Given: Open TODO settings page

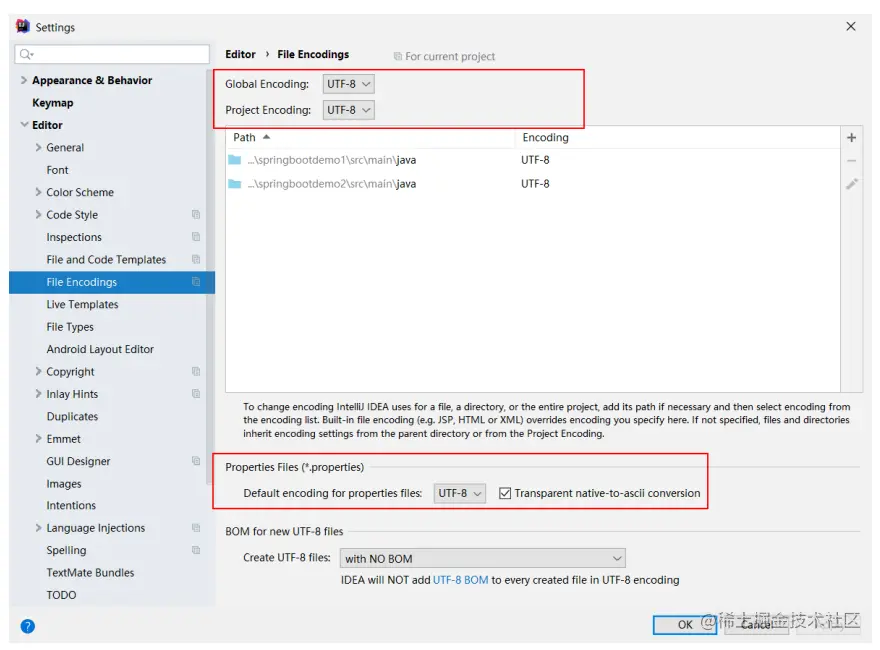Looking at the screenshot, I should (61, 595).
